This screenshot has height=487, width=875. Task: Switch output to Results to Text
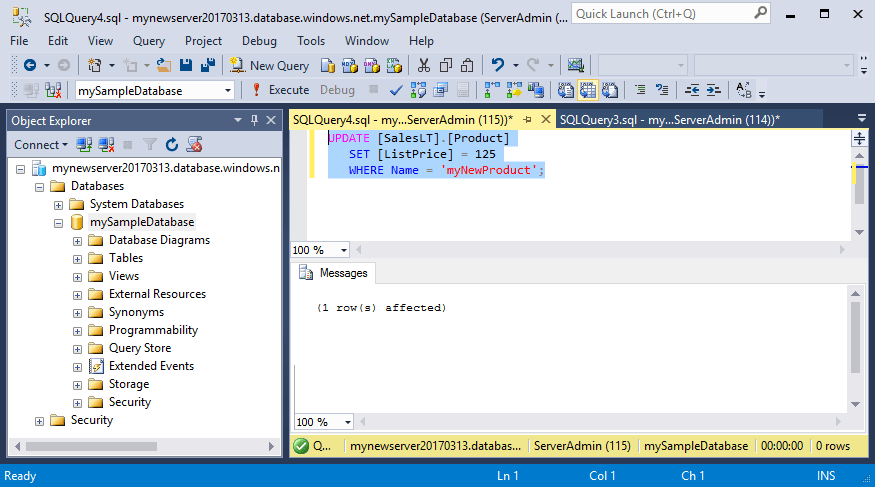tap(565, 90)
